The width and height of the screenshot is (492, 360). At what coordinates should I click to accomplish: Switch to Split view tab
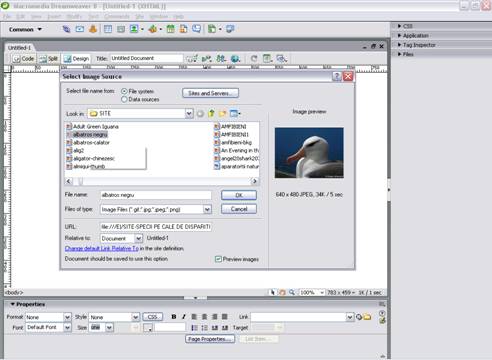point(49,59)
